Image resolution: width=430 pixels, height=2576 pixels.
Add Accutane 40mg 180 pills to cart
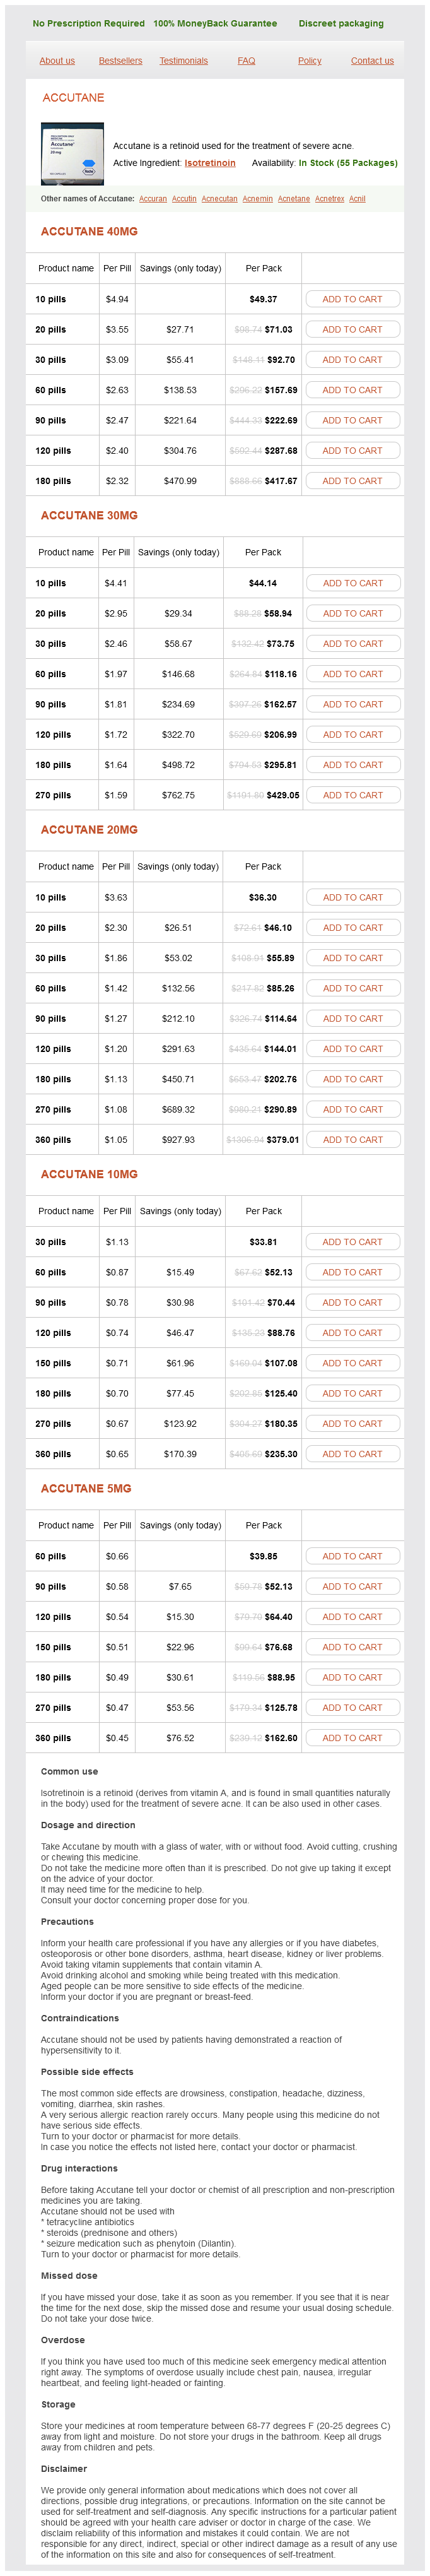(x=352, y=481)
